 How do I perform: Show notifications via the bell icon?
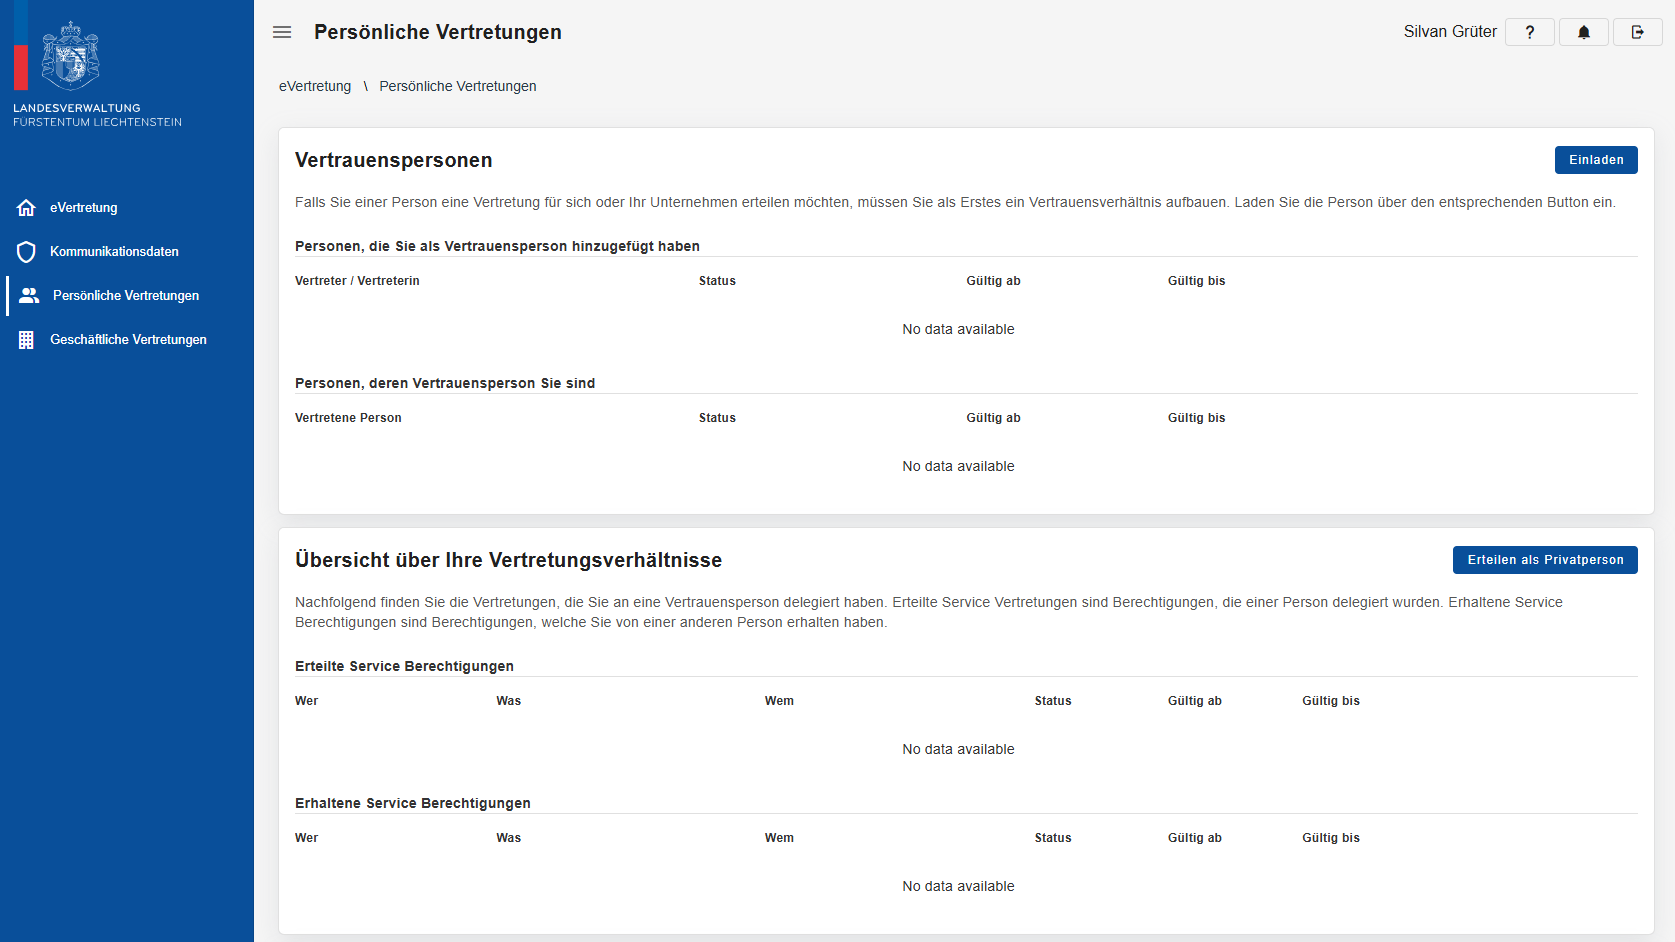[x=1583, y=31]
